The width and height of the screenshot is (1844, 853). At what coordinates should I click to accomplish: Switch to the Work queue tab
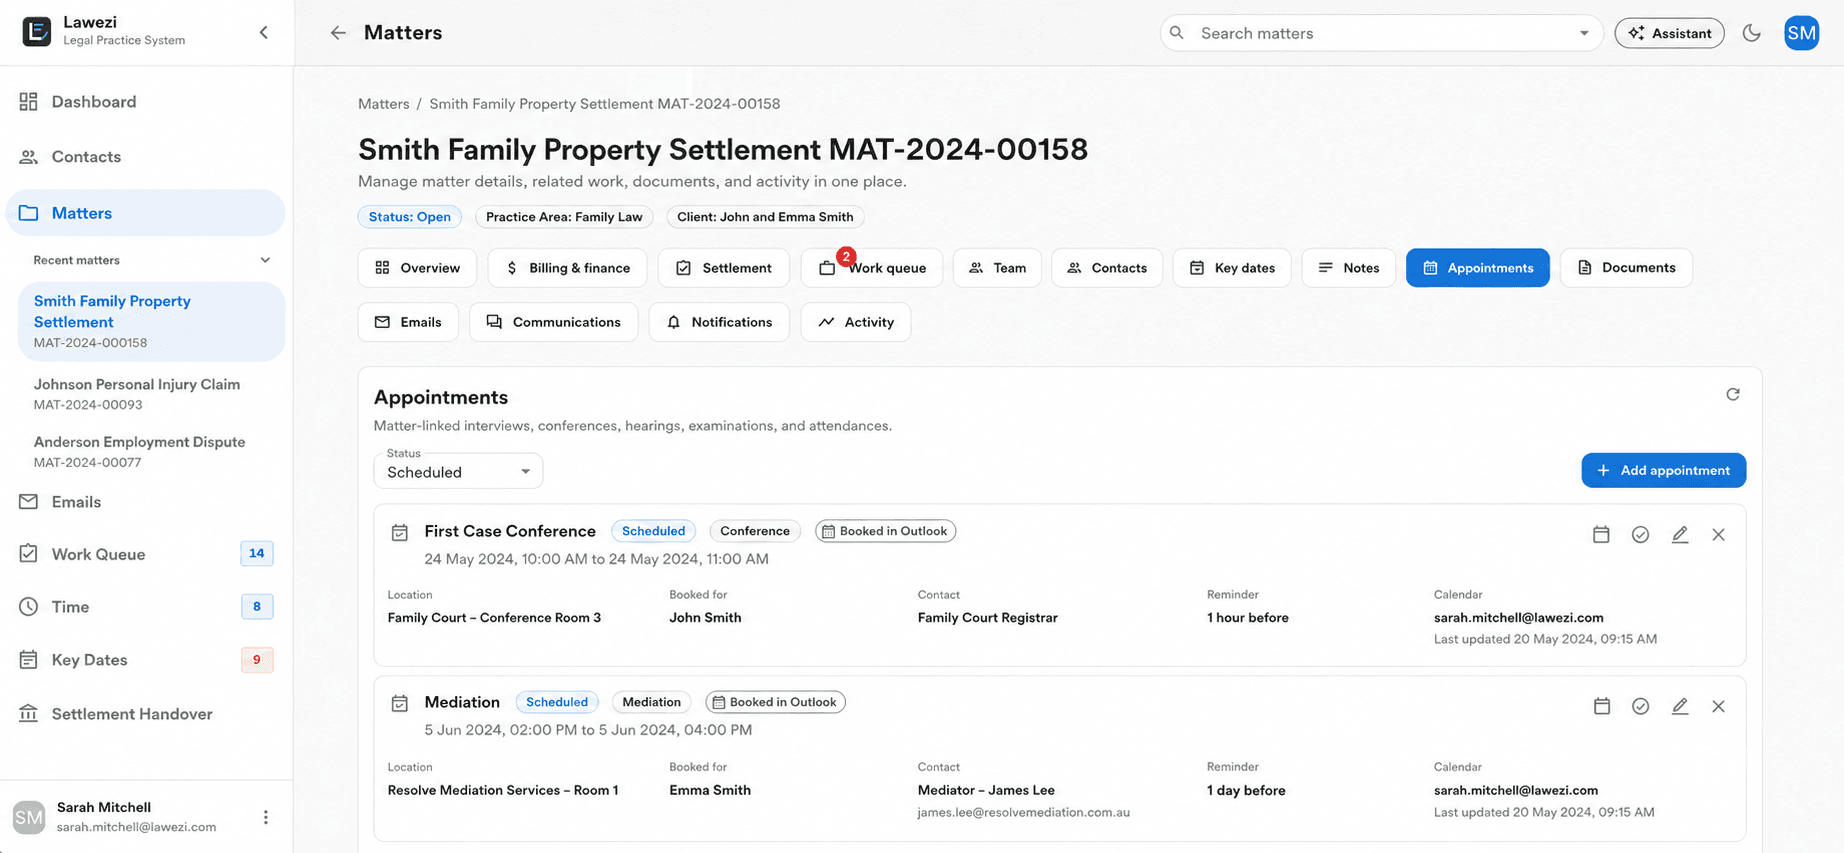(x=872, y=268)
